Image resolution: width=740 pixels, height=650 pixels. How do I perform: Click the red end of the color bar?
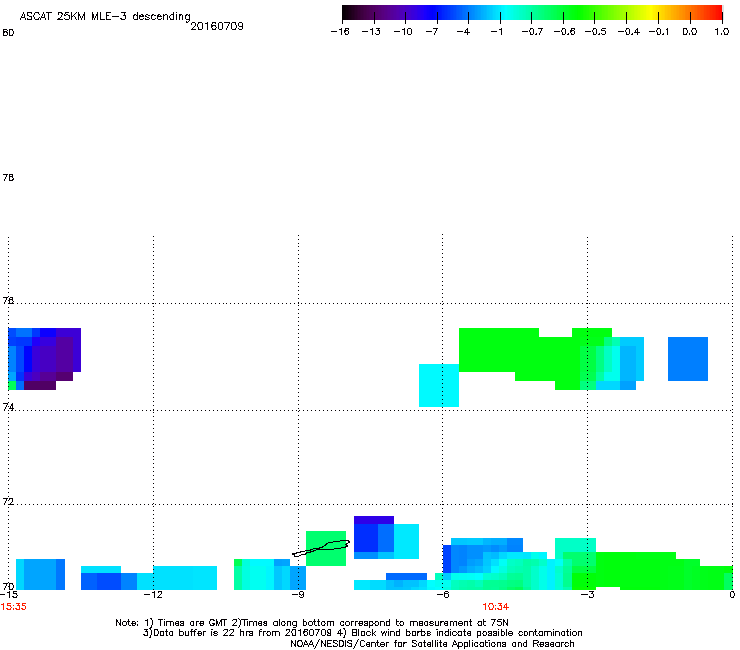pyautogui.click(x=716, y=13)
